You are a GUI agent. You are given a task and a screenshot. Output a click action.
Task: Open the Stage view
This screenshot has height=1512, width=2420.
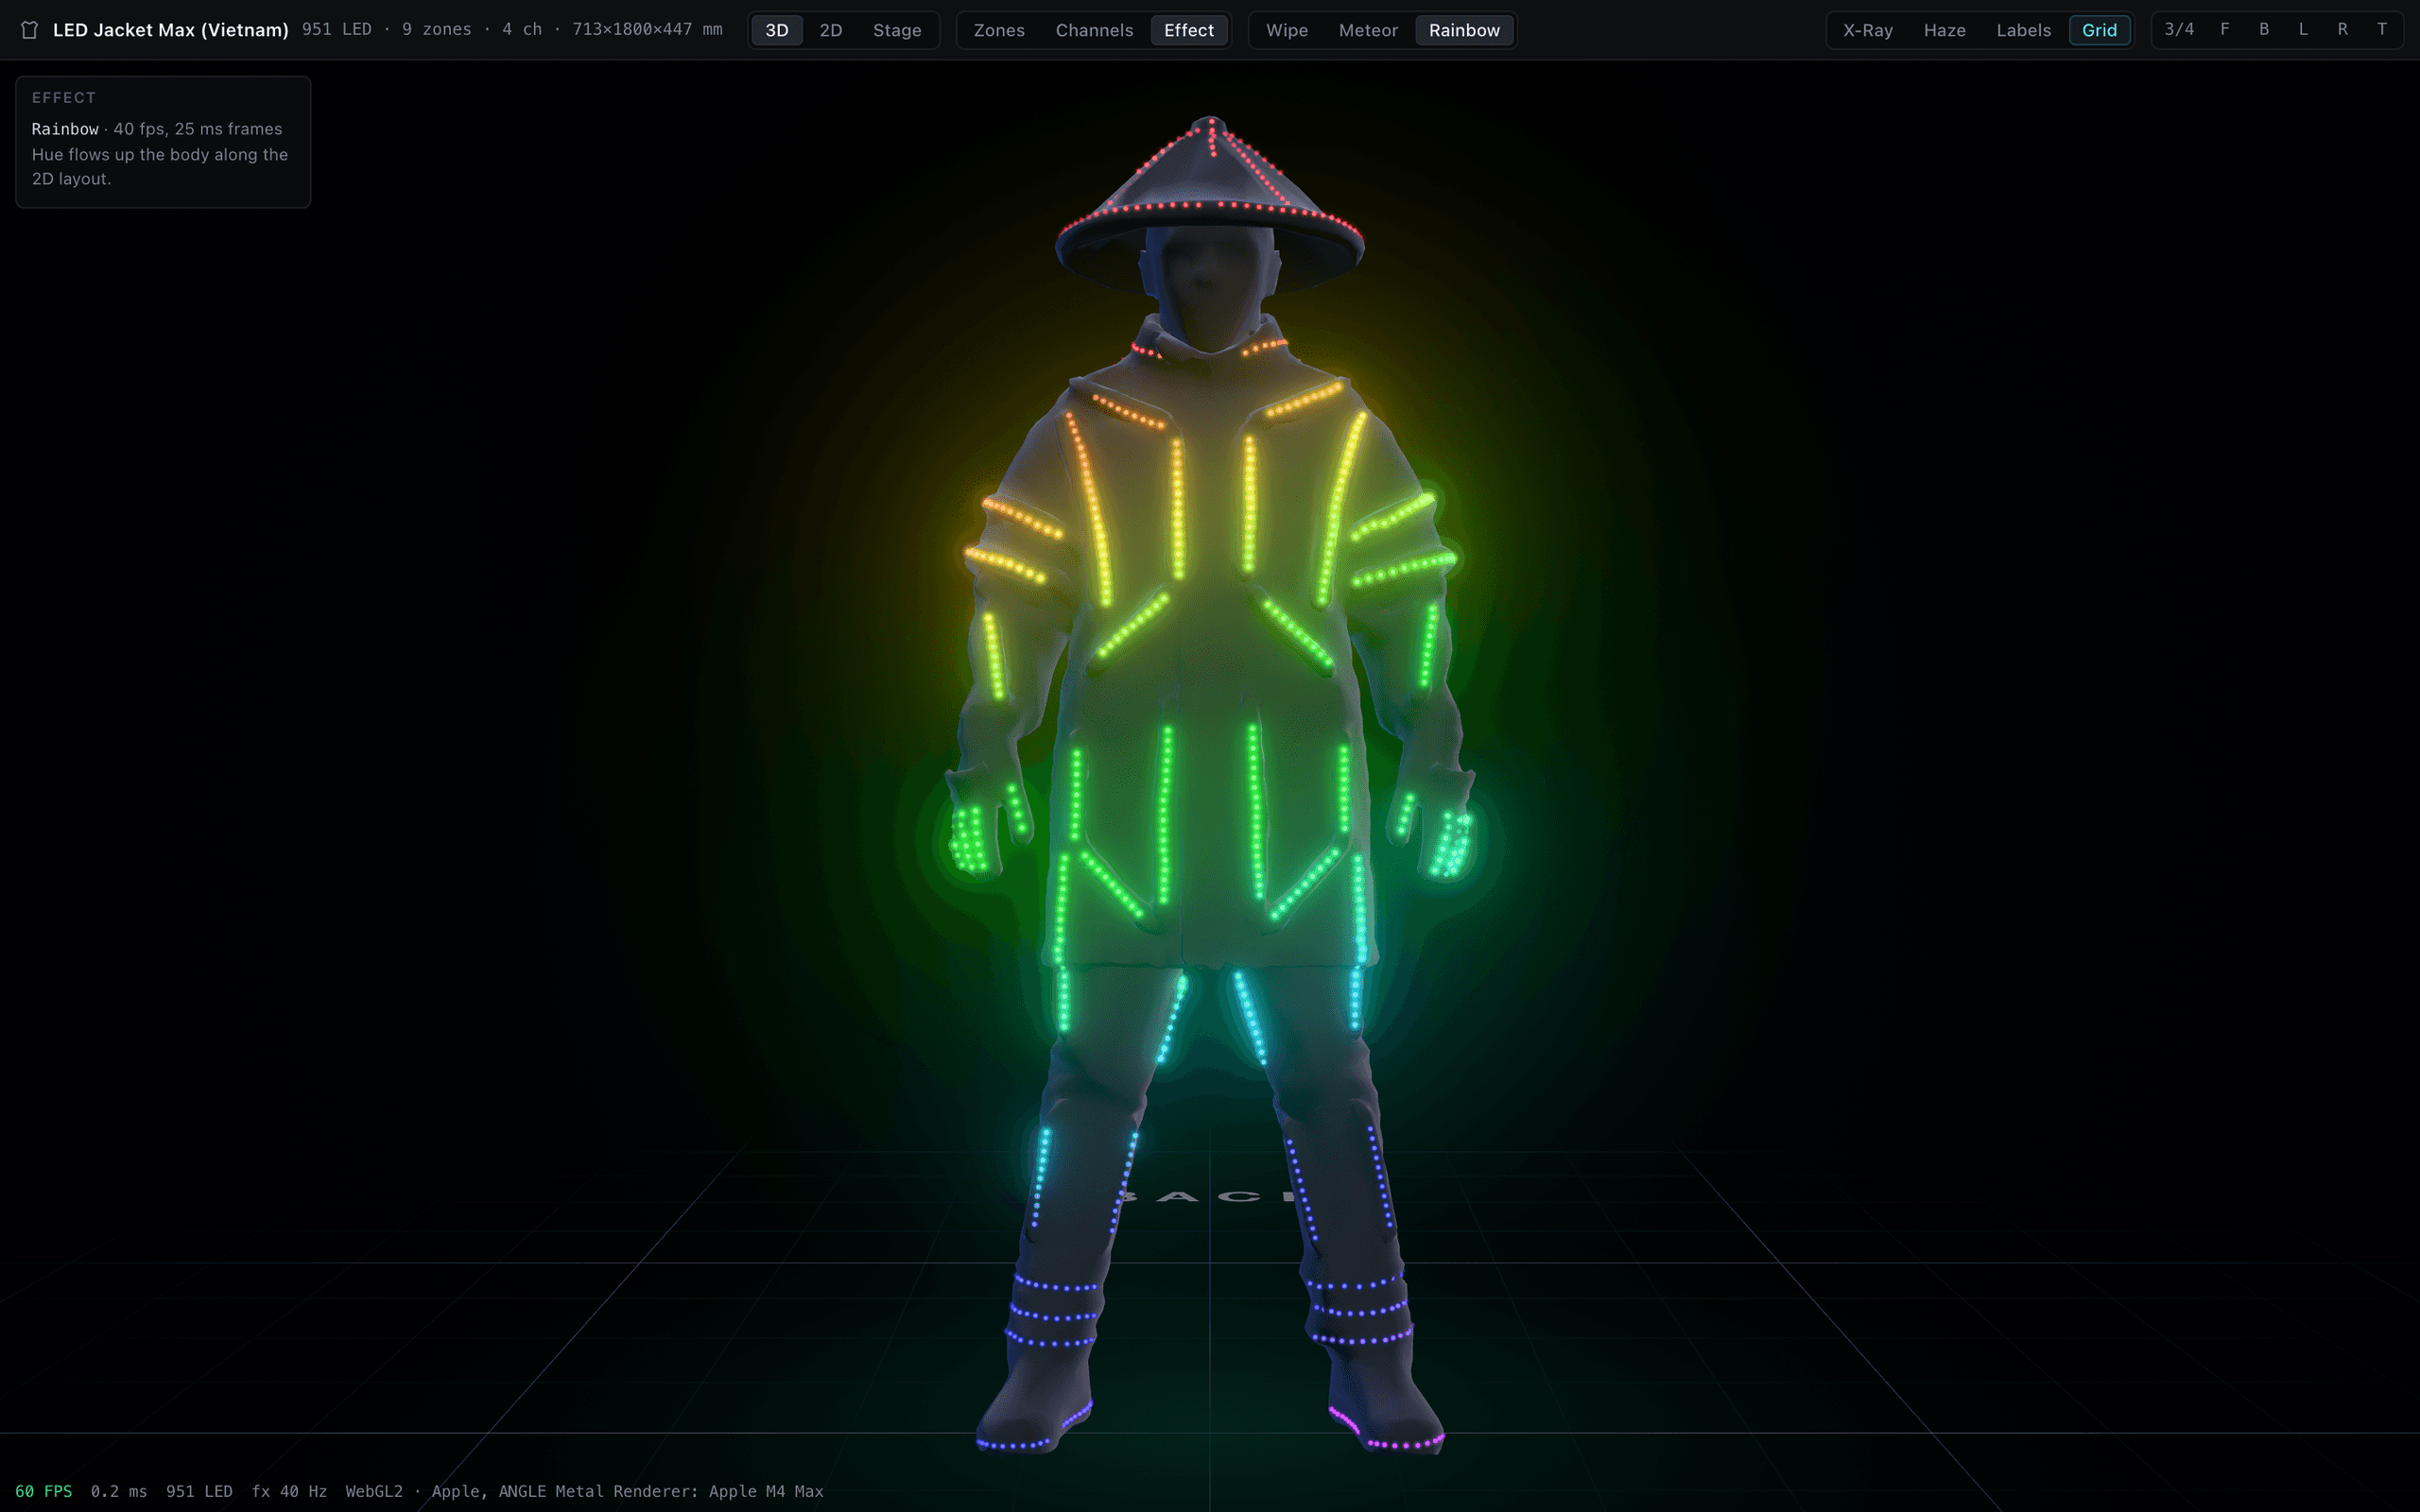[x=897, y=30]
